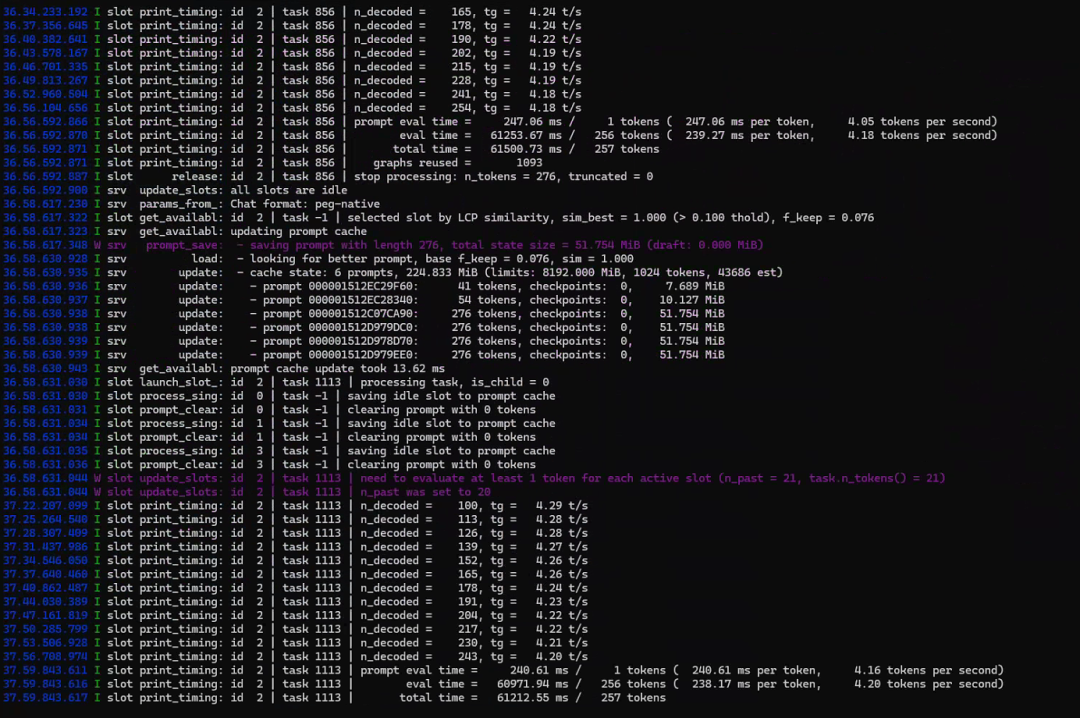Click the purple 'saving prompt with length 276' warning
1080x718 pixels.
pos(383,246)
